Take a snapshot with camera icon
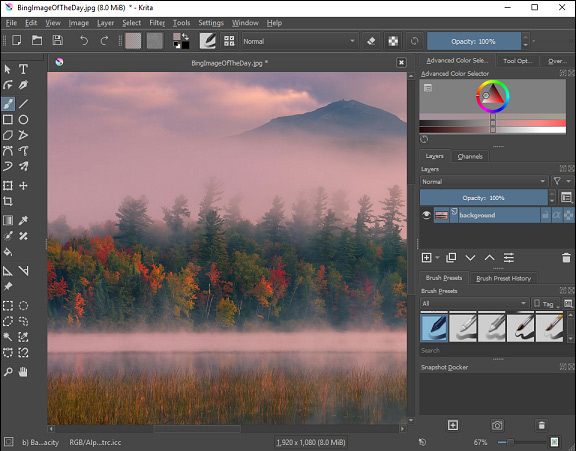Image resolution: width=576 pixels, height=451 pixels. click(497, 425)
